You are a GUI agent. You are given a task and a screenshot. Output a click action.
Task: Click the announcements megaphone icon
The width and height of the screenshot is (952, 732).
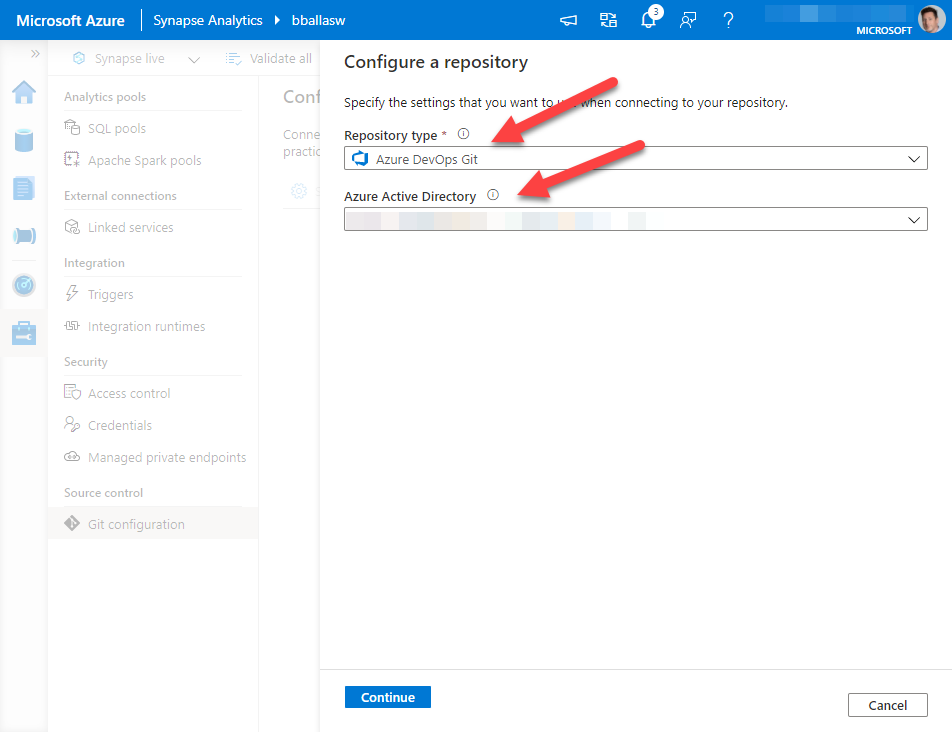click(x=568, y=21)
